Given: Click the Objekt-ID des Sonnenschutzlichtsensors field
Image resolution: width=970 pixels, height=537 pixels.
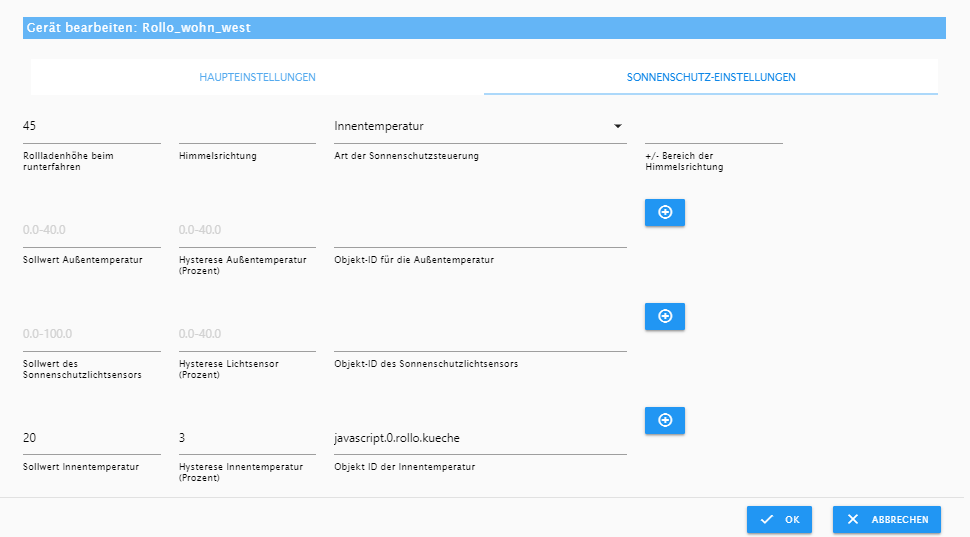Looking at the screenshot, I should coord(480,334).
